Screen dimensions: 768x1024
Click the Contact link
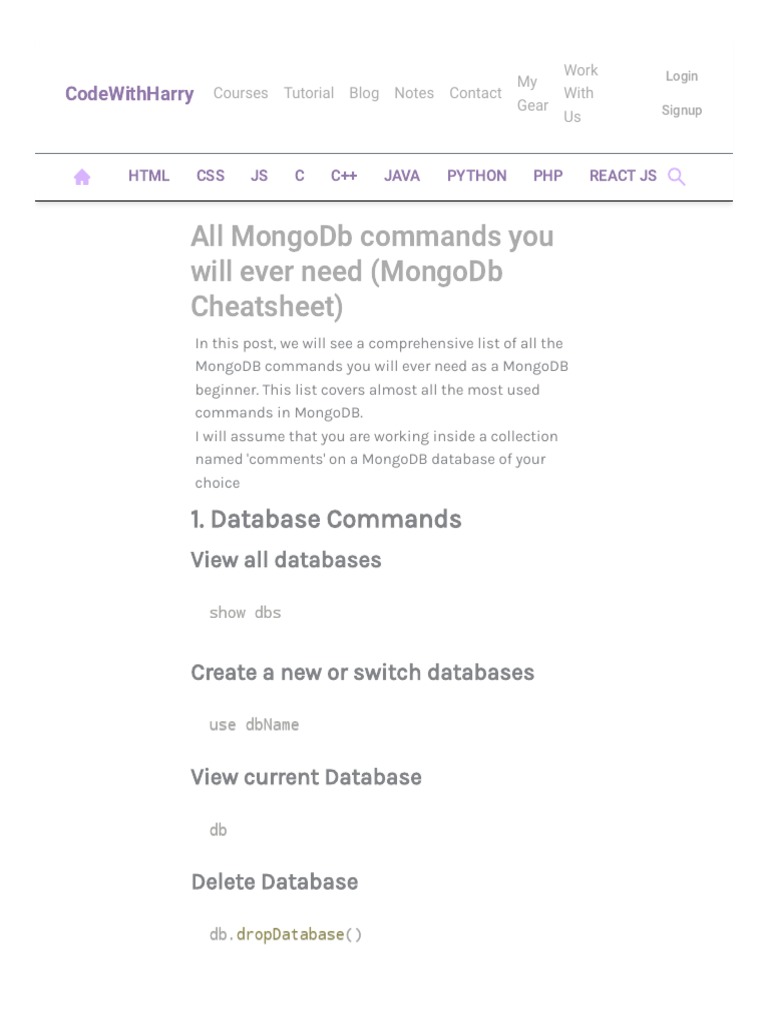point(475,93)
